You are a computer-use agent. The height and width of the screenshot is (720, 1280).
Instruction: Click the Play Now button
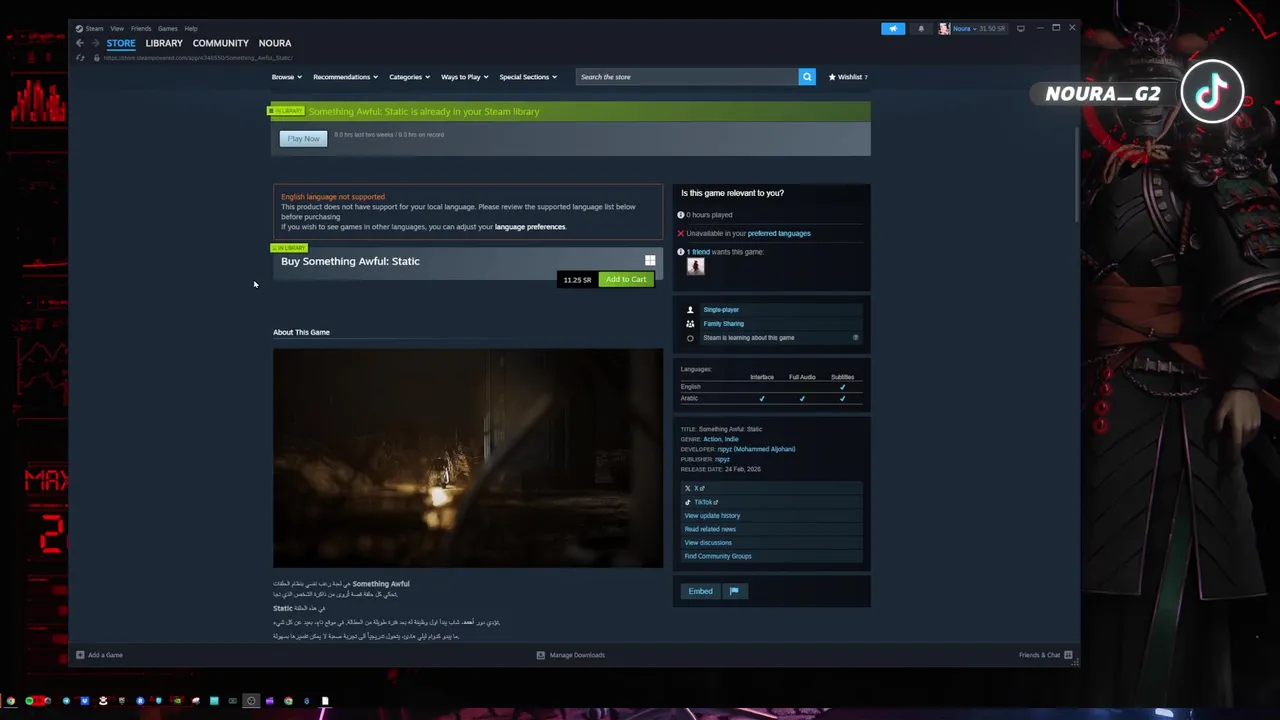[x=304, y=139]
